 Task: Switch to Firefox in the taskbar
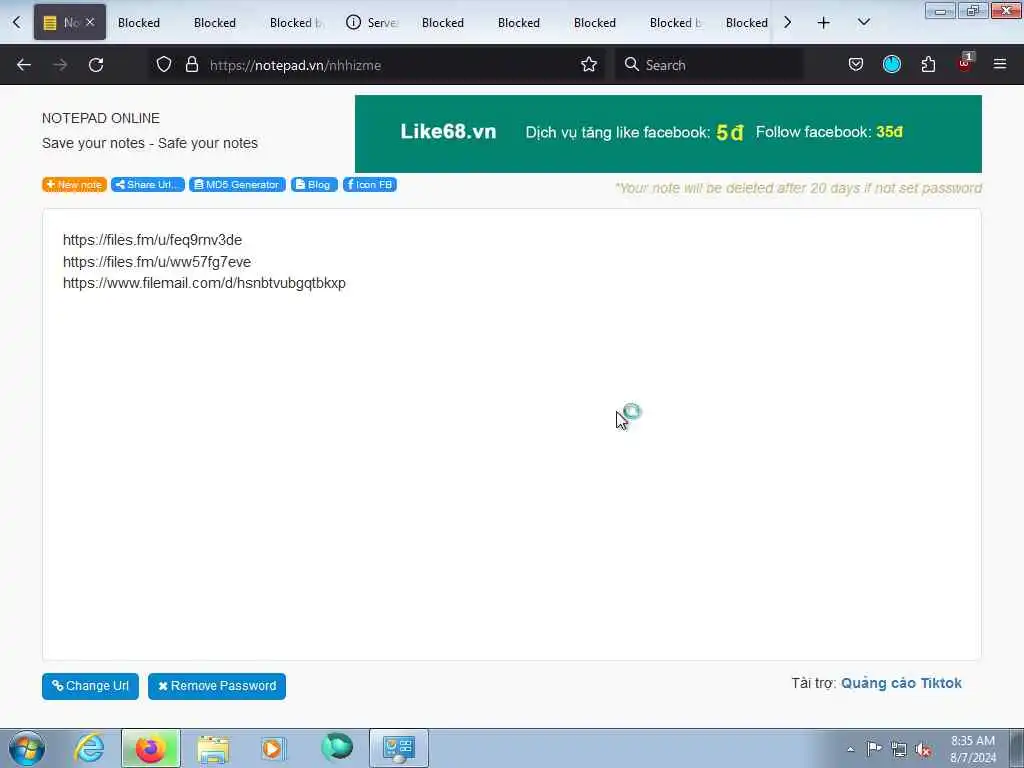tap(151, 748)
